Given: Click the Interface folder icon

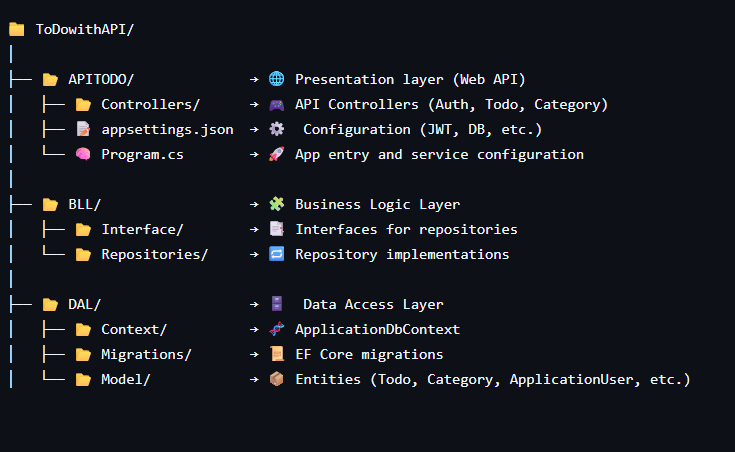Looking at the screenshot, I should pos(83,229).
